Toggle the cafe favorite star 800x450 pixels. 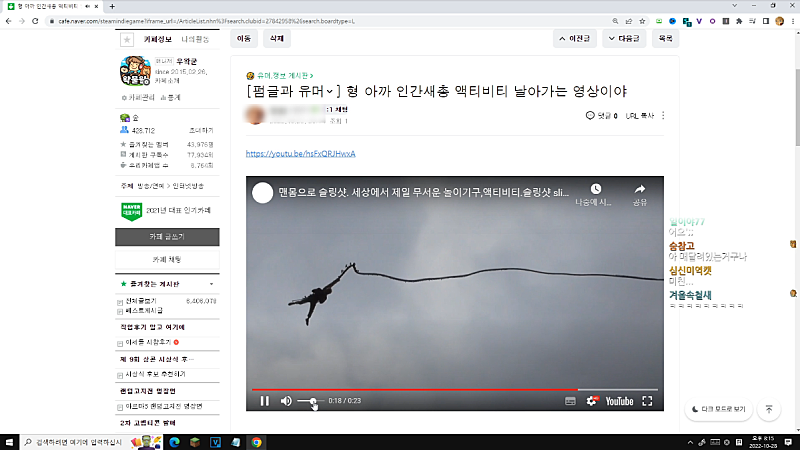point(127,39)
